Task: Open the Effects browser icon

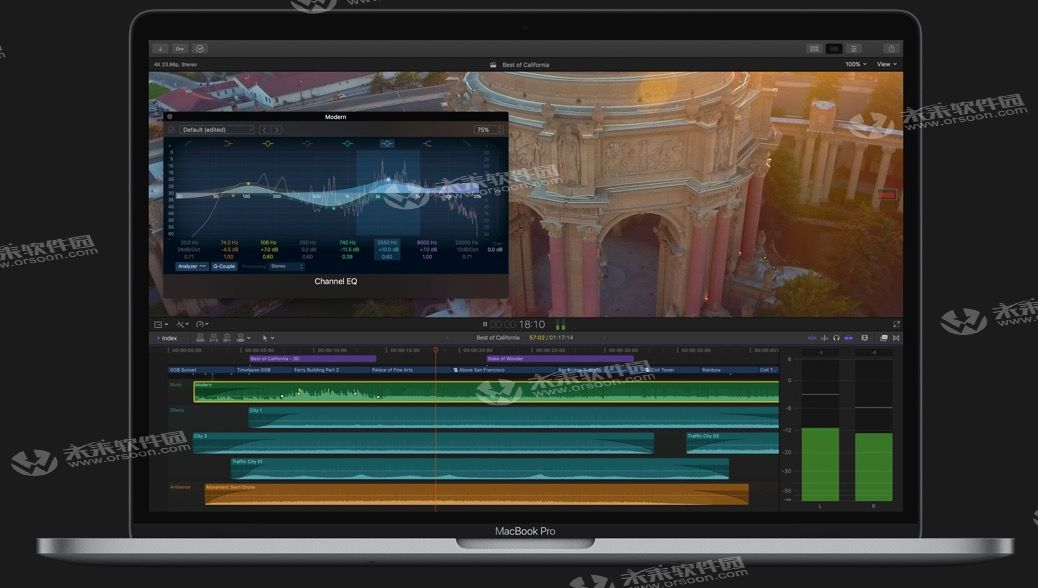Action: 884,338
